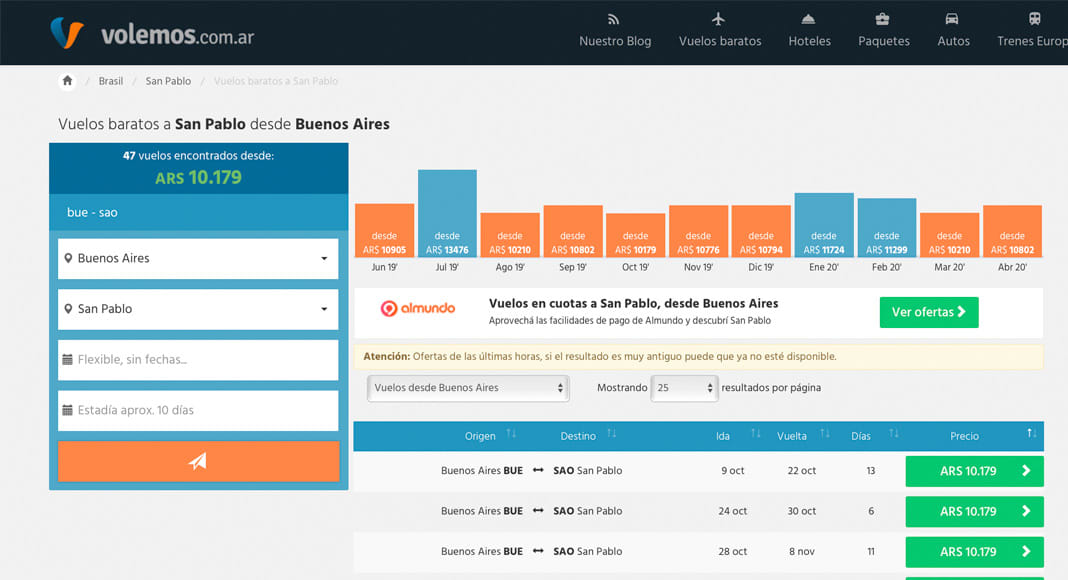Image resolution: width=1068 pixels, height=580 pixels.
Task: Open Vuelos desde Buenos Aires dropdown
Action: pyautogui.click(x=468, y=388)
